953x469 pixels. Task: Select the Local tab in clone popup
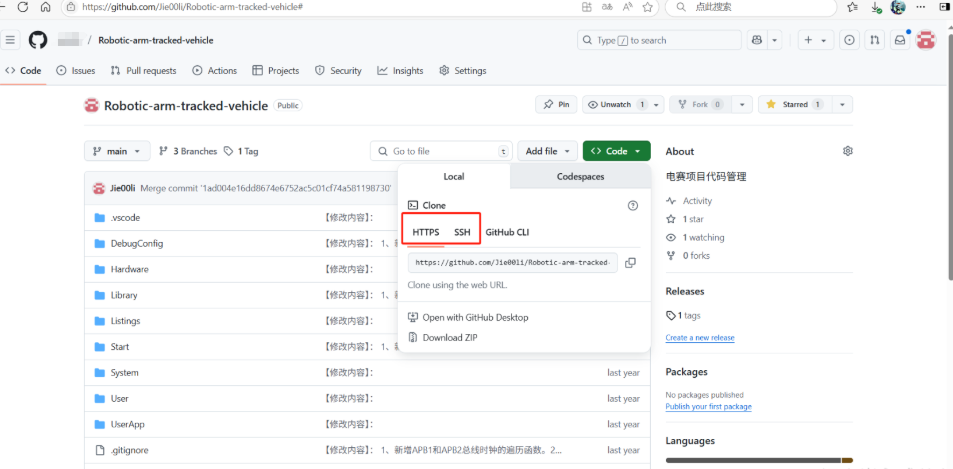[x=454, y=177]
